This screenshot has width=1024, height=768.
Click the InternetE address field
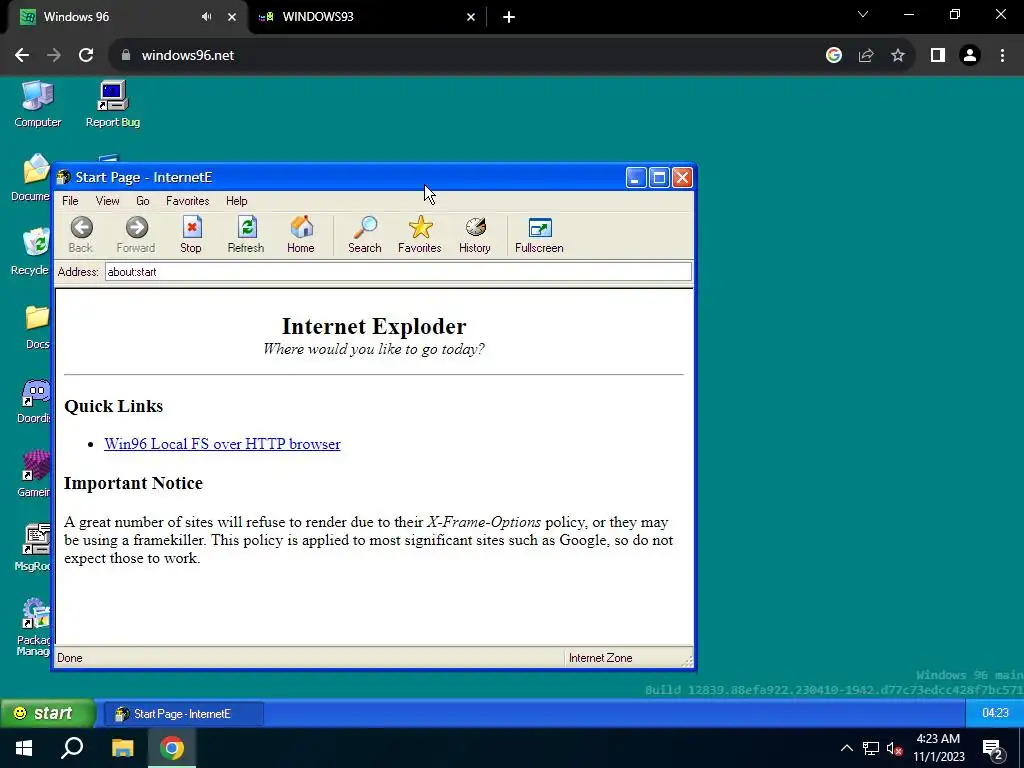(x=398, y=272)
